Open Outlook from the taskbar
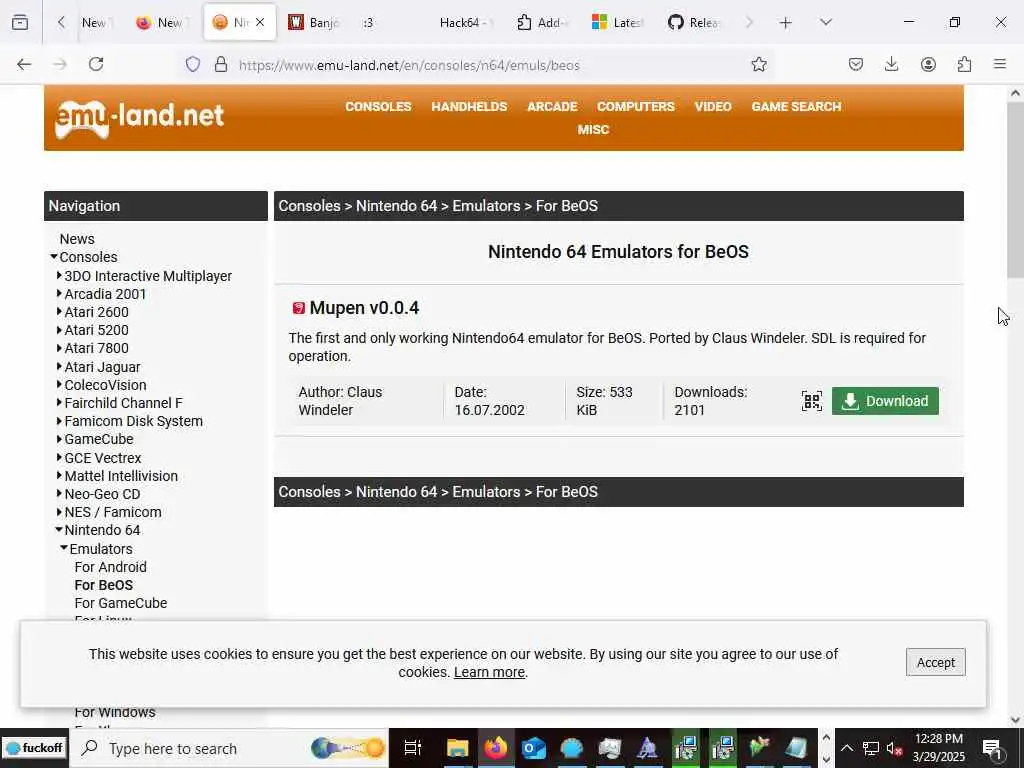 534,748
